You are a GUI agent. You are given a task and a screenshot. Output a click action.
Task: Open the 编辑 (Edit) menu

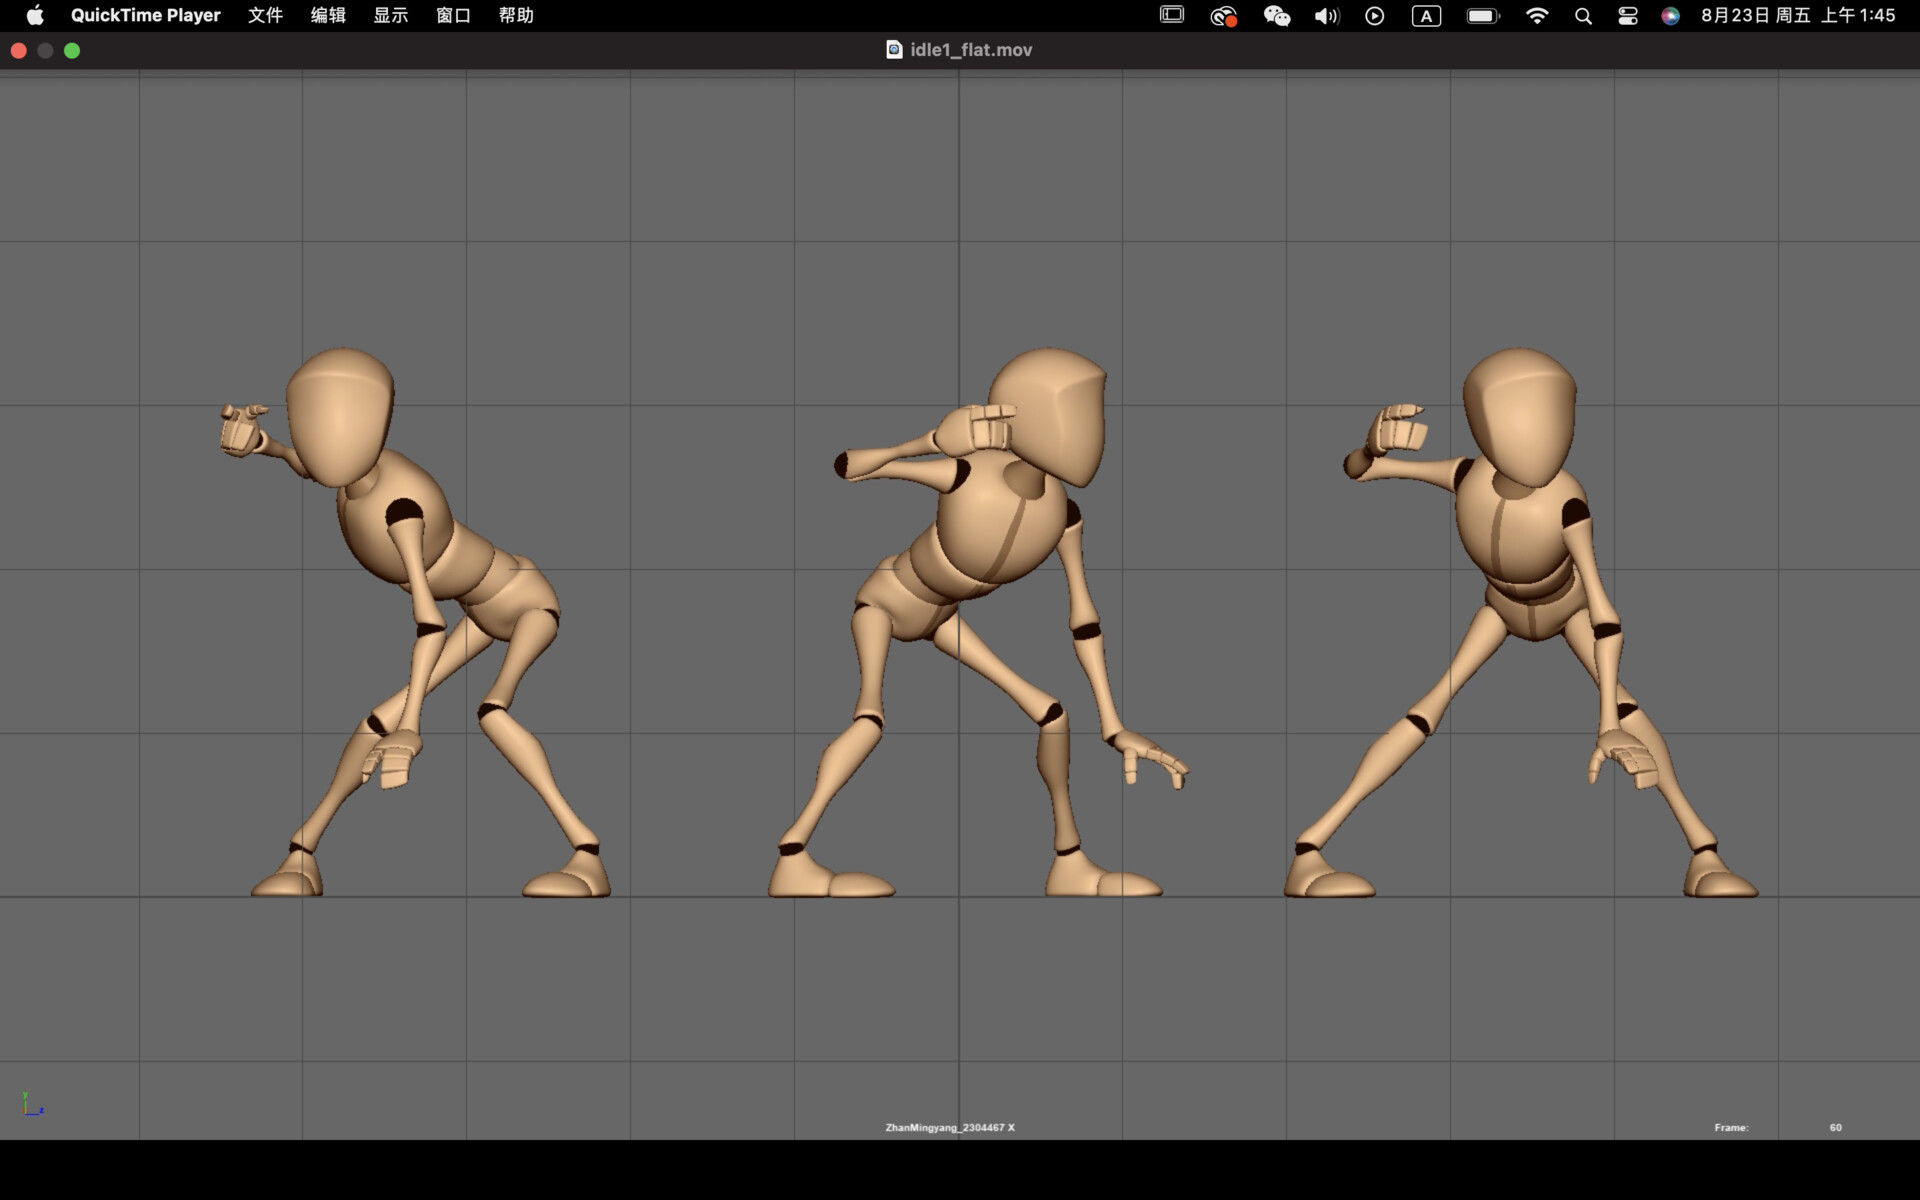(x=328, y=15)
